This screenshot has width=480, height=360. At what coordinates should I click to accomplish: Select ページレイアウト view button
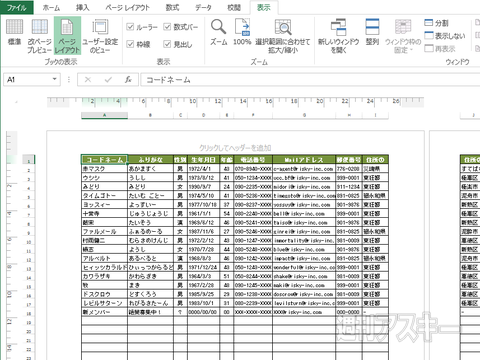[x=67, y=36]
